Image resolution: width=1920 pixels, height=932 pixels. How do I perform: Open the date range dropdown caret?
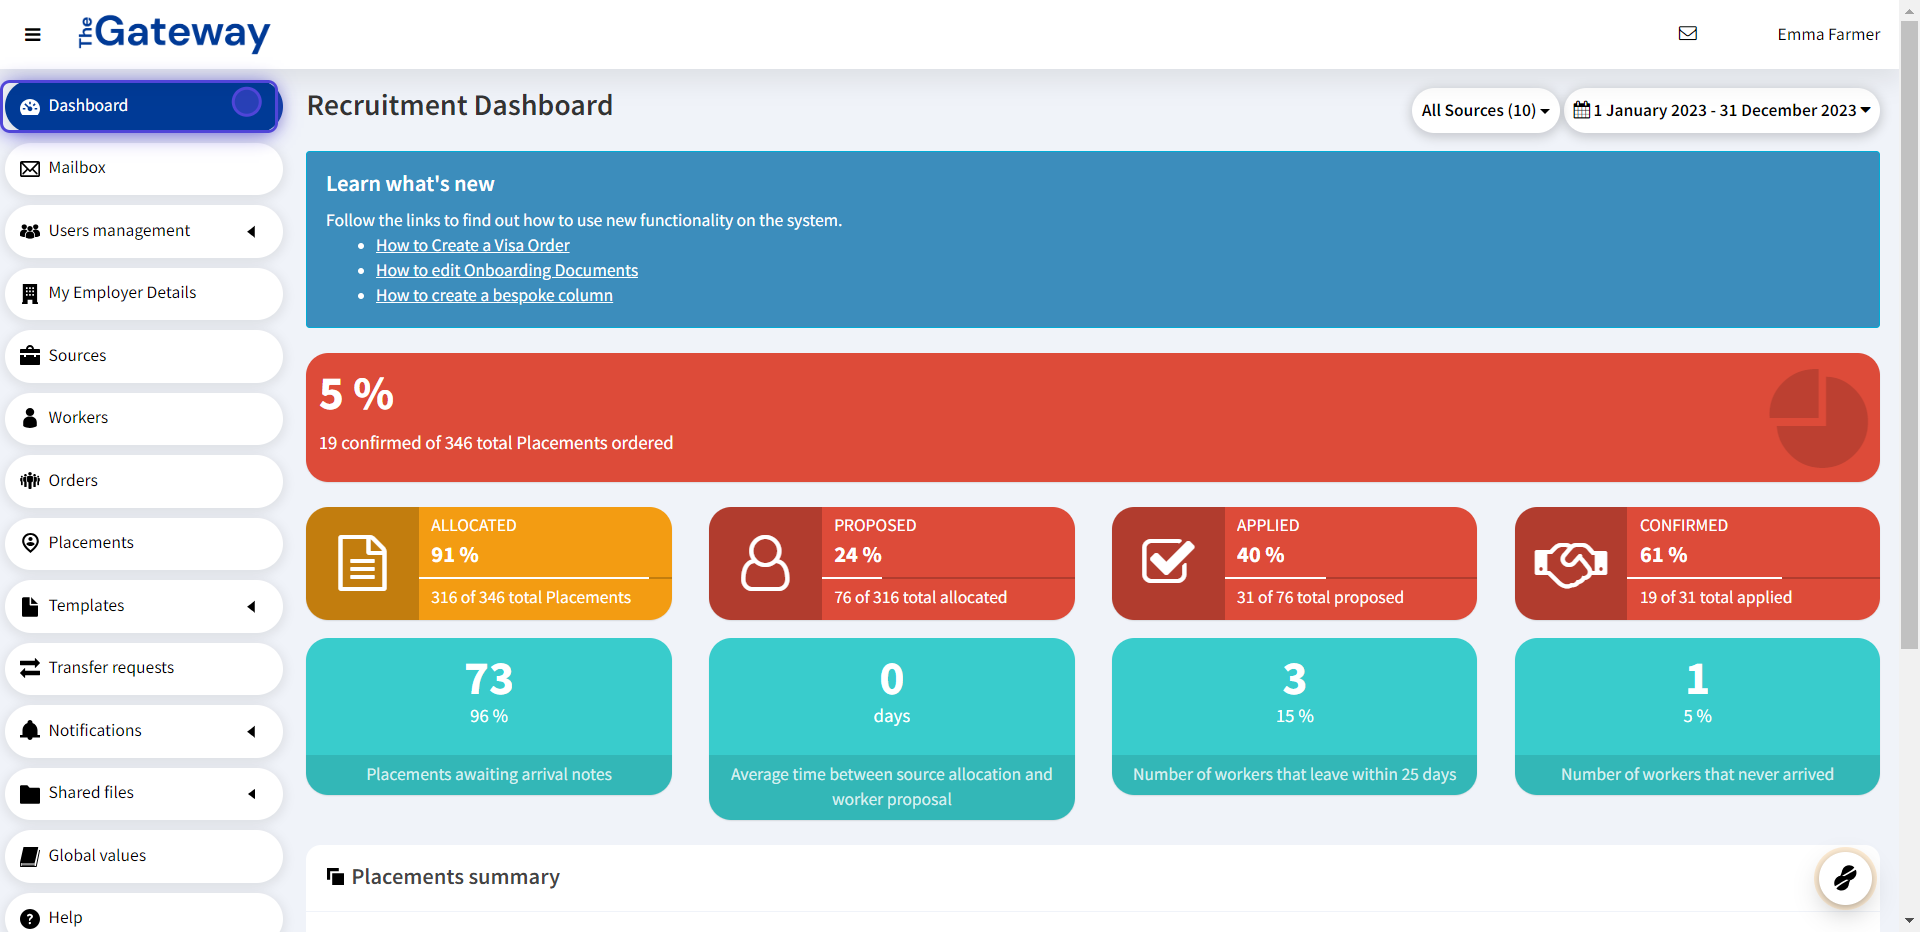pos(1865,110)
